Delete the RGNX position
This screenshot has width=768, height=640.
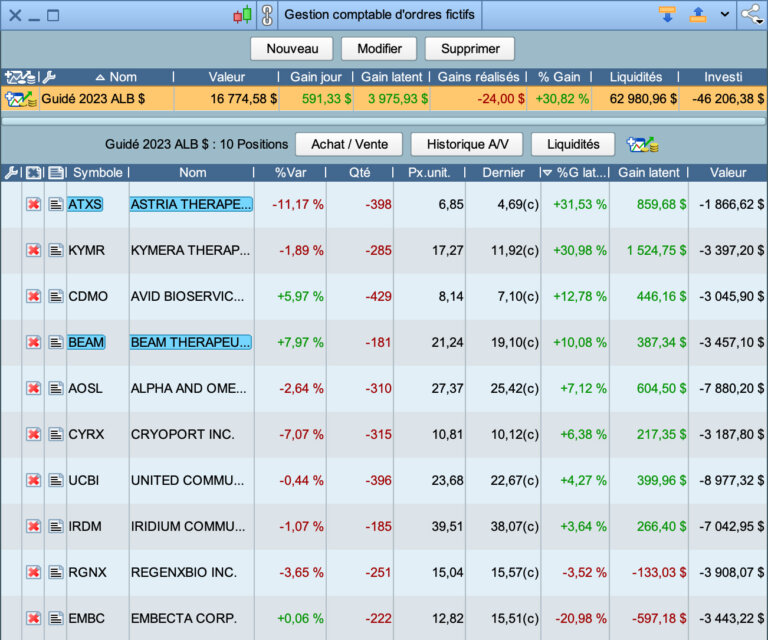pos(33,572)
